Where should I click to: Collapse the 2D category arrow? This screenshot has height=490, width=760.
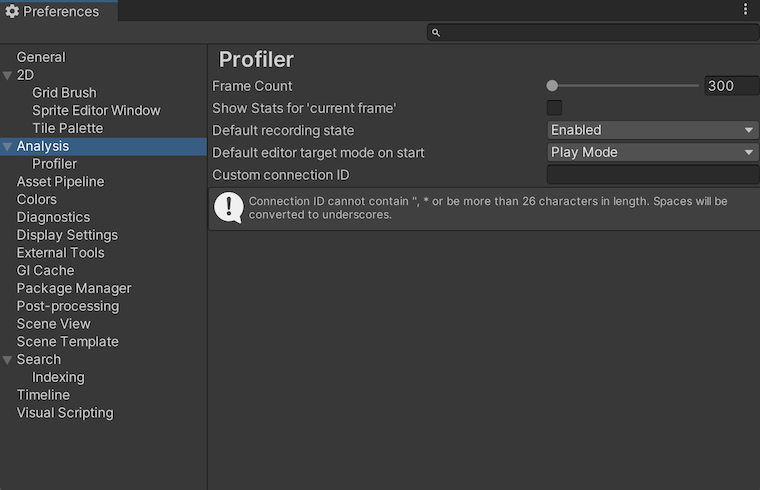point(8,75)
